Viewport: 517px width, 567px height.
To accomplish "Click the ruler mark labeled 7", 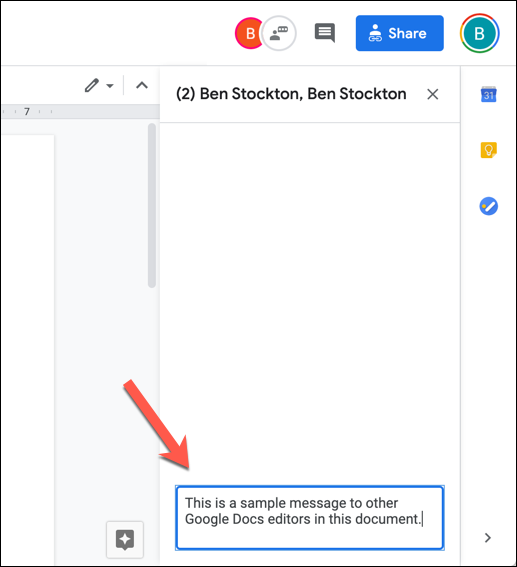I will point(27,111).
